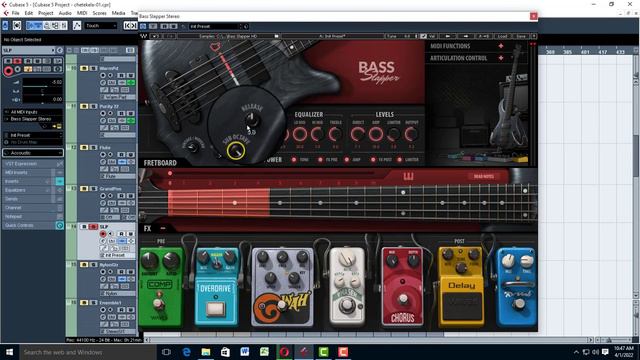This screenshot has height=360, width=640.
Task: Mute the GrandPno track
Action: pyautogui.click(x=84, y=189)
